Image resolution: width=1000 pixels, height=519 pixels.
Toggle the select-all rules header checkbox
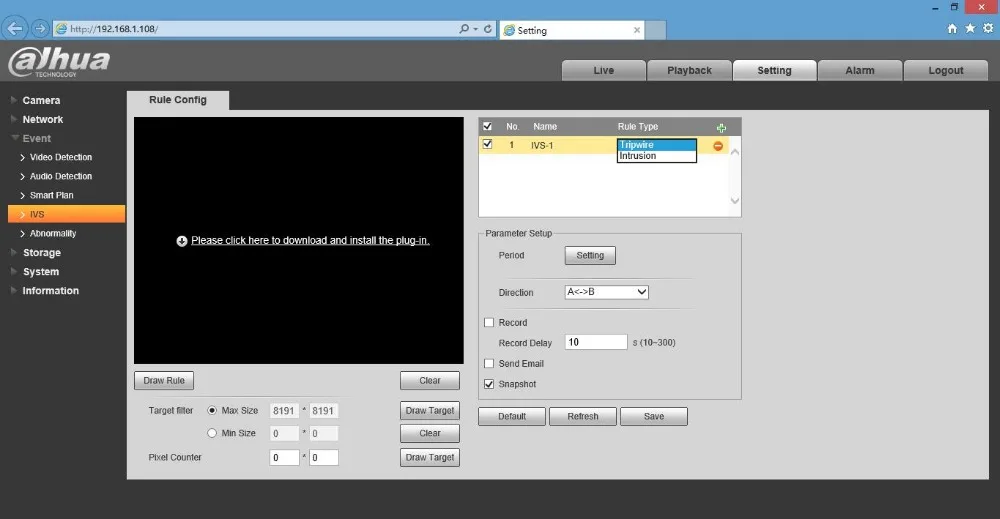487,126
